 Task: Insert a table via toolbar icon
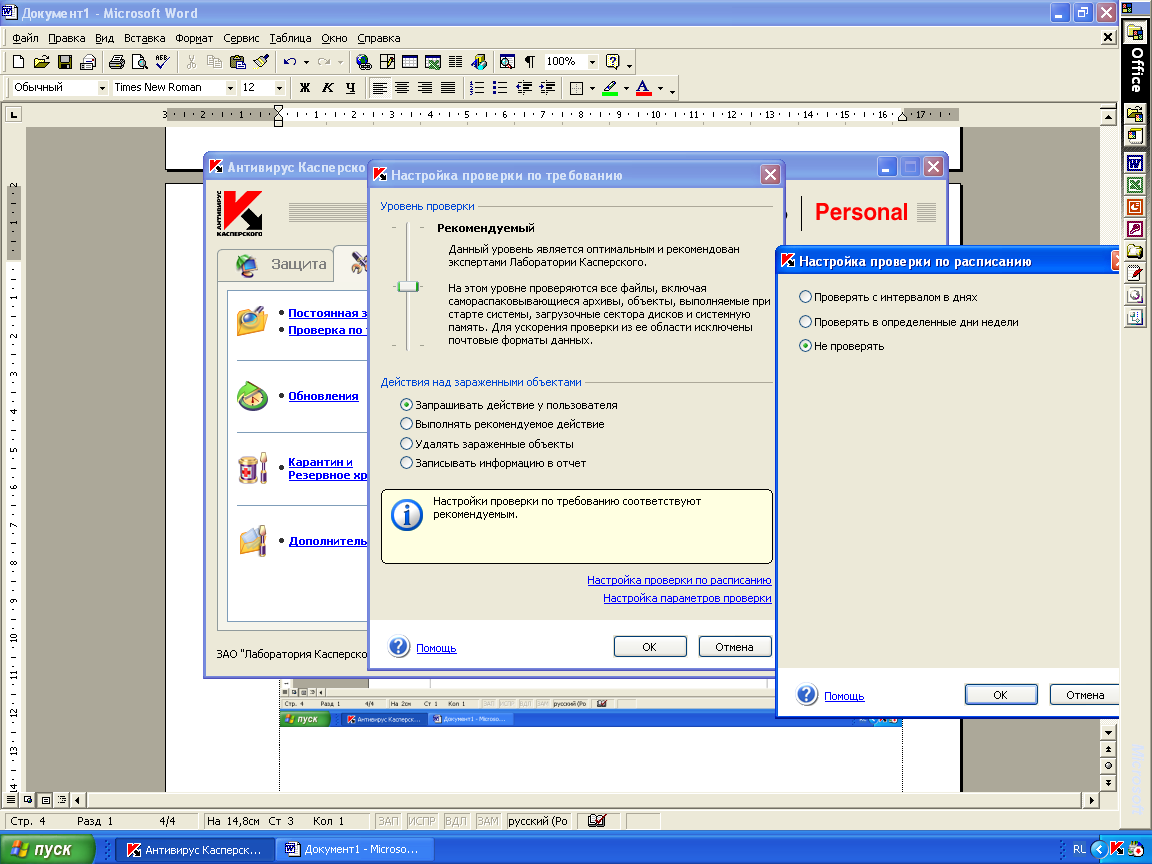point(409,62)
